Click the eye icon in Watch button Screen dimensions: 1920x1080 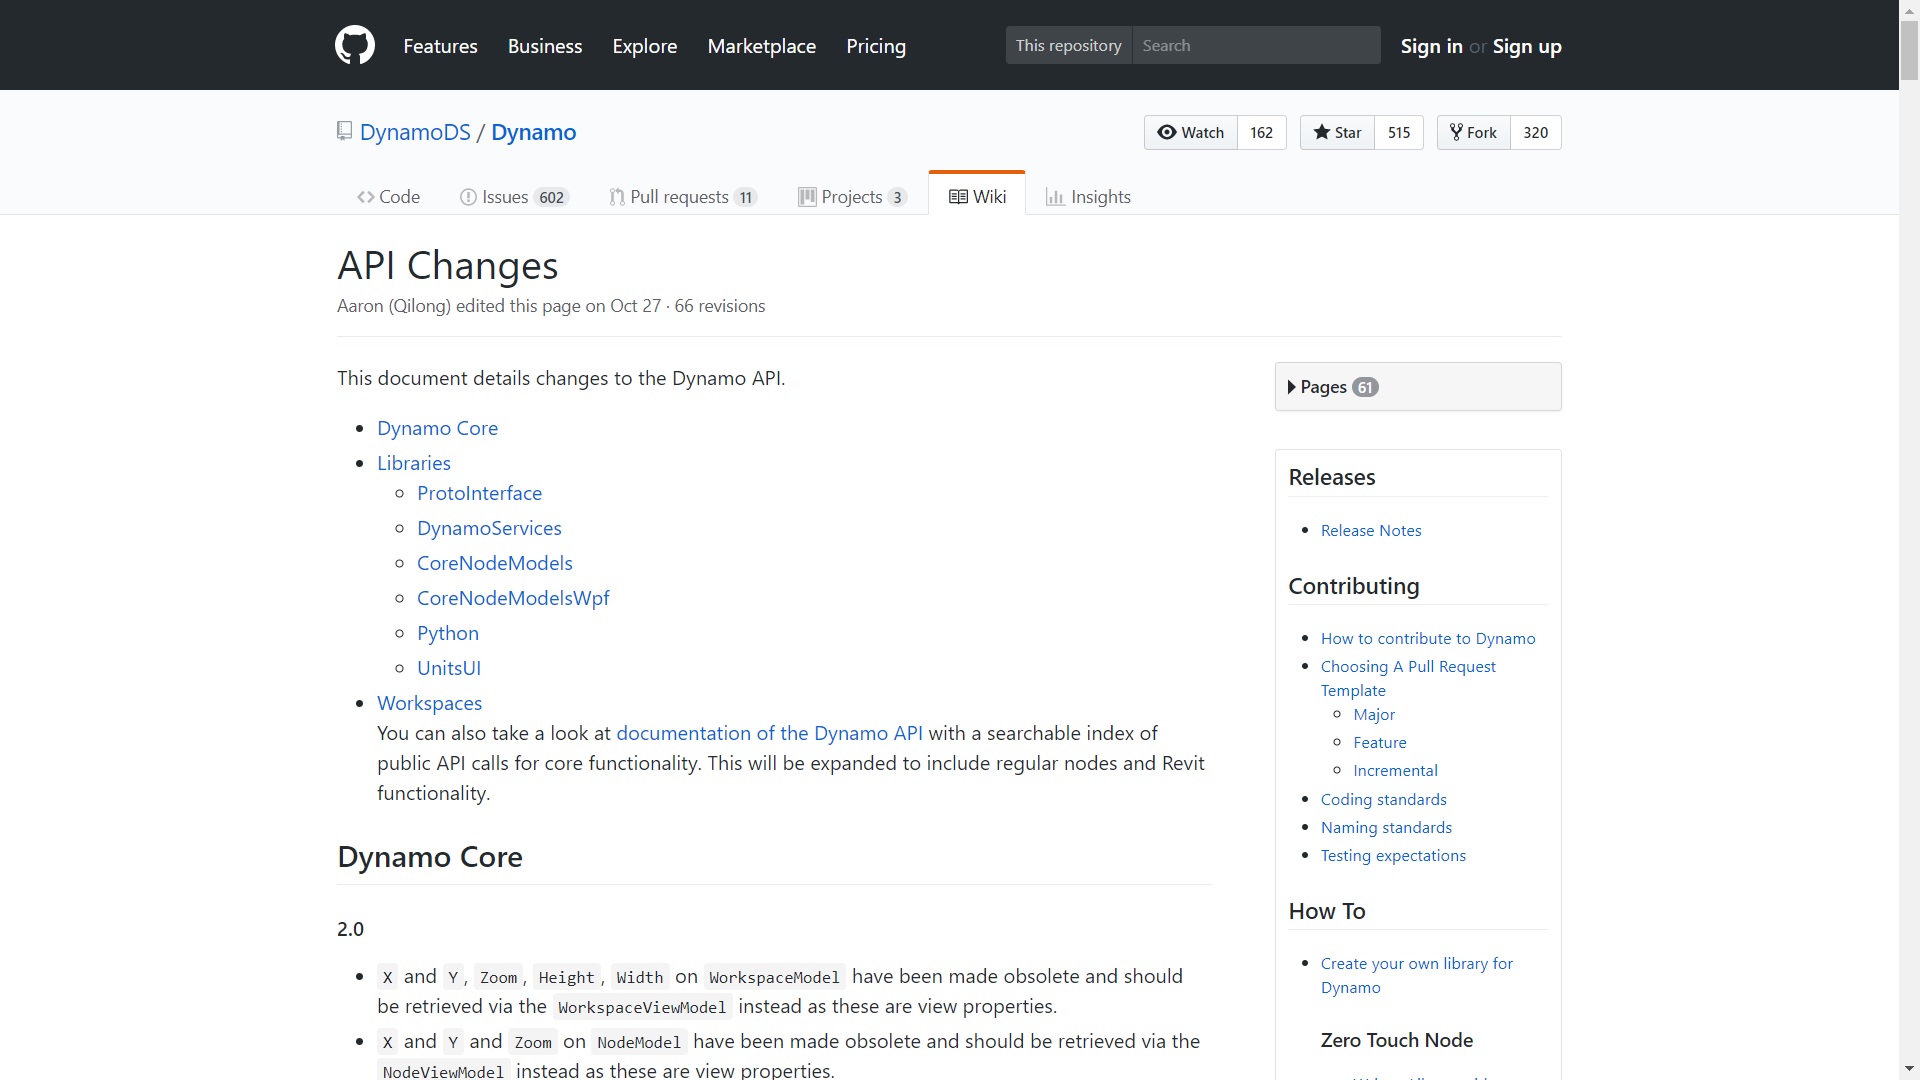click(x=1166, y=132)
